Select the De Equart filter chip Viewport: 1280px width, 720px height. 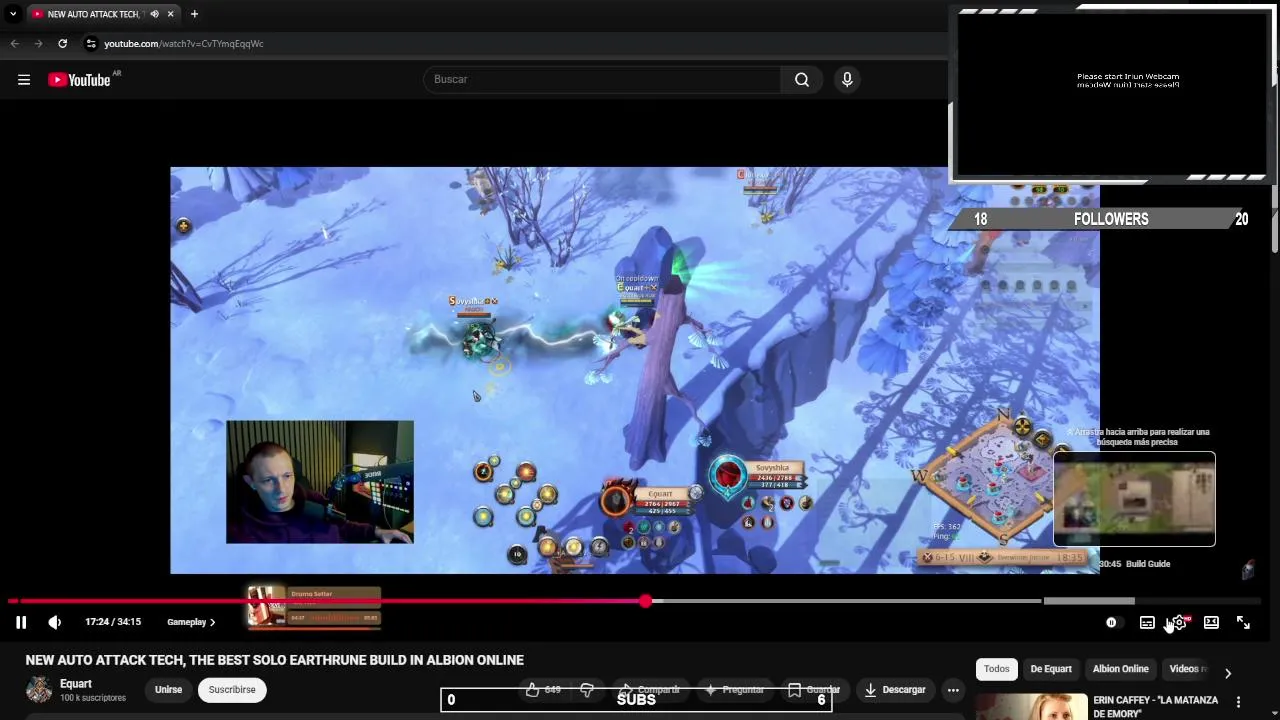(1051, 669)
